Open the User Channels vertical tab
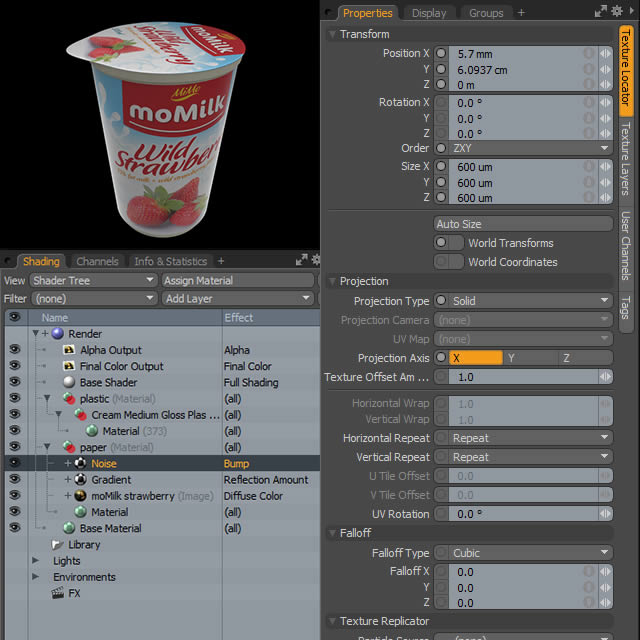640x640 pixels. tap(626, 245)
